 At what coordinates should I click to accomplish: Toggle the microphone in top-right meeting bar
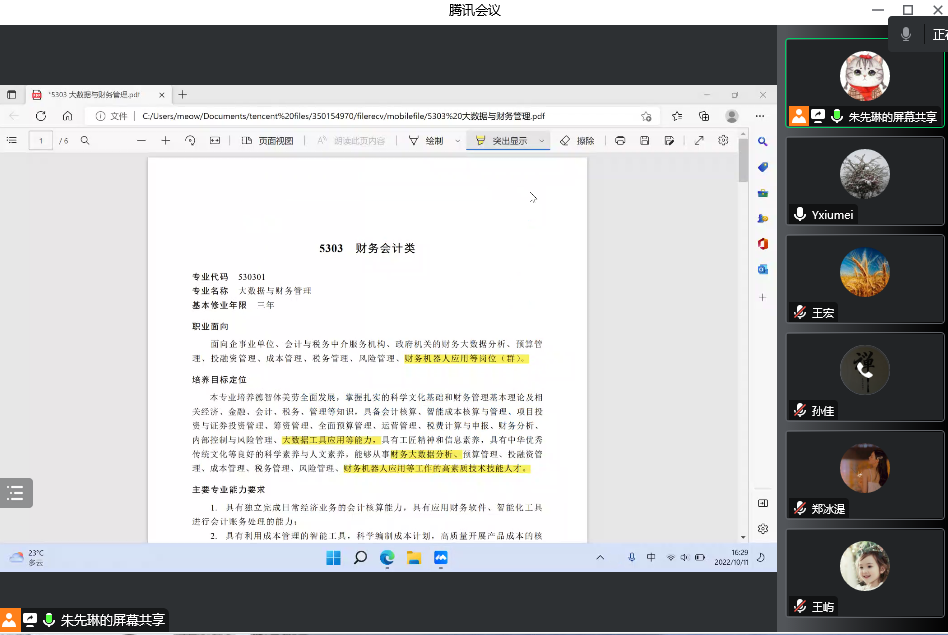[x=906, y=34]
